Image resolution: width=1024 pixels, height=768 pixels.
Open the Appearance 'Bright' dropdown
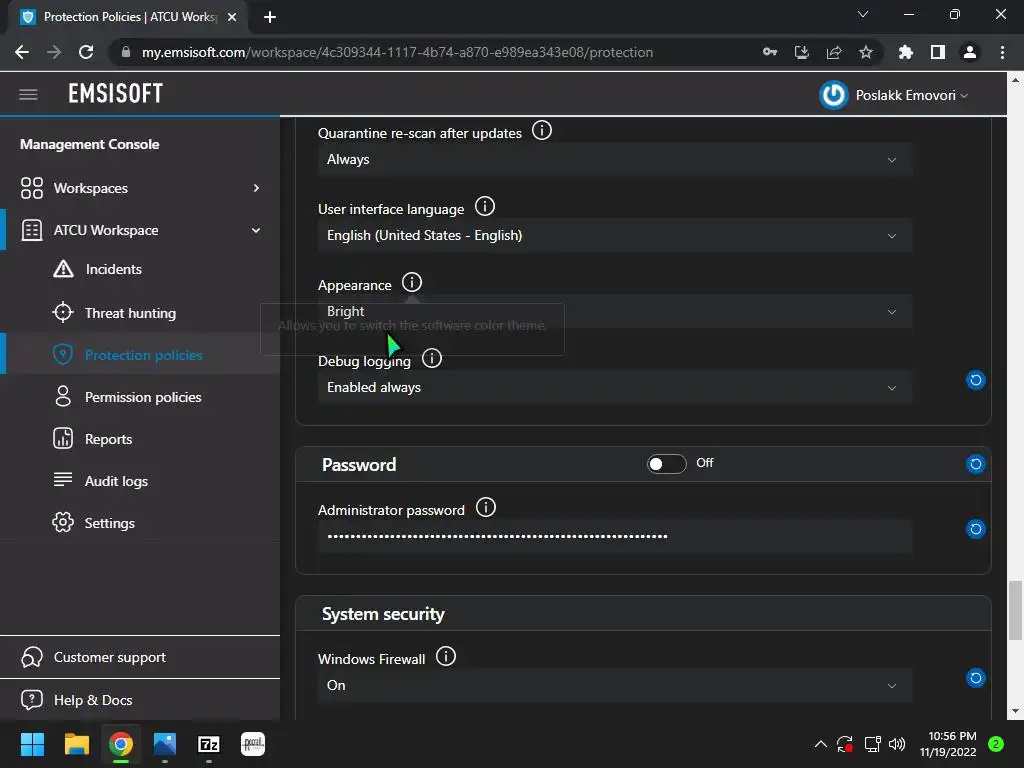[615, 312]
